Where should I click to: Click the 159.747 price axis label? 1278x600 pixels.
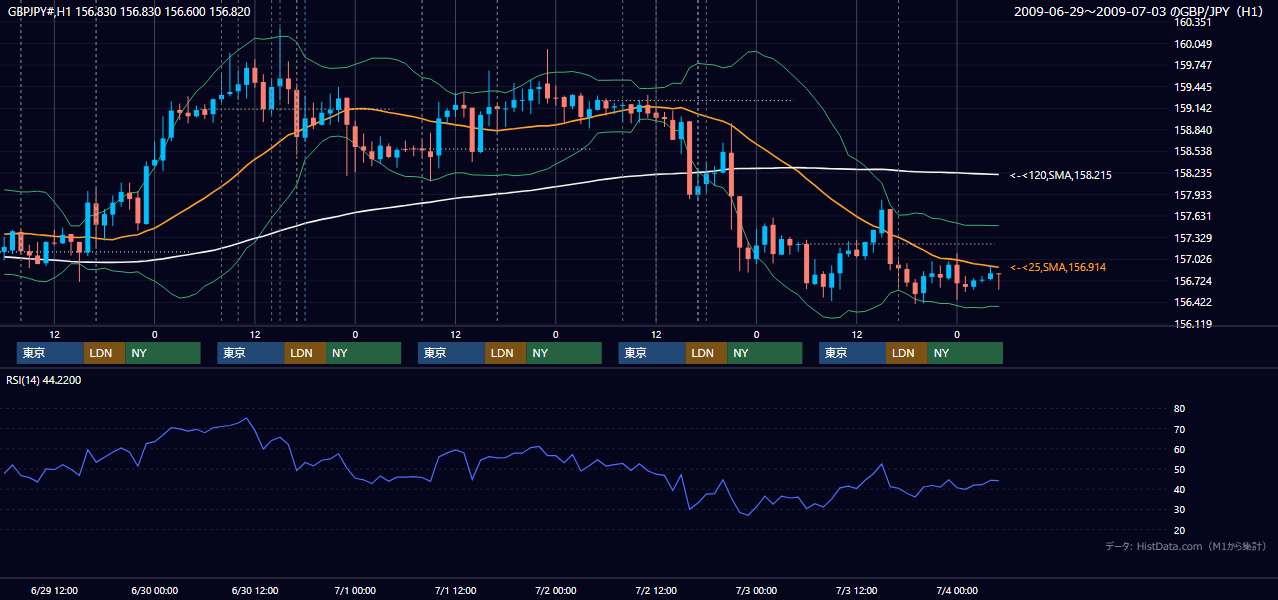click(x=1193, y=65)
